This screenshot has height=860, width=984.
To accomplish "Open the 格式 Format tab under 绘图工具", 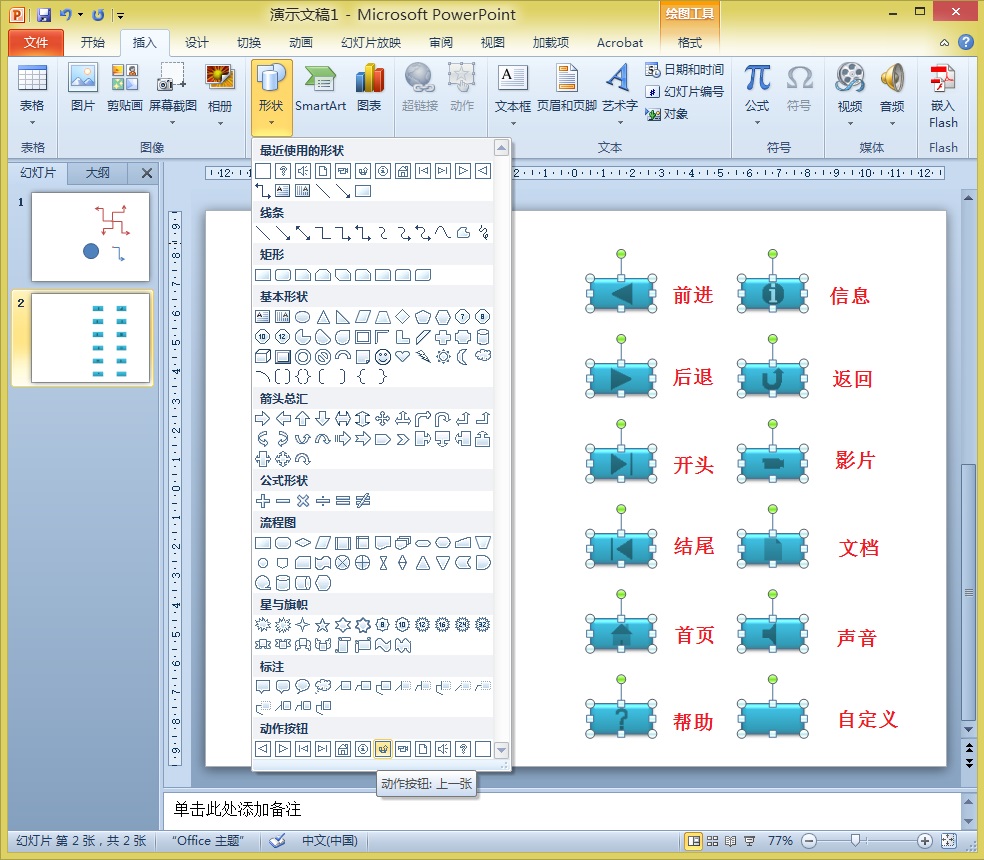I will click(690, 42).
